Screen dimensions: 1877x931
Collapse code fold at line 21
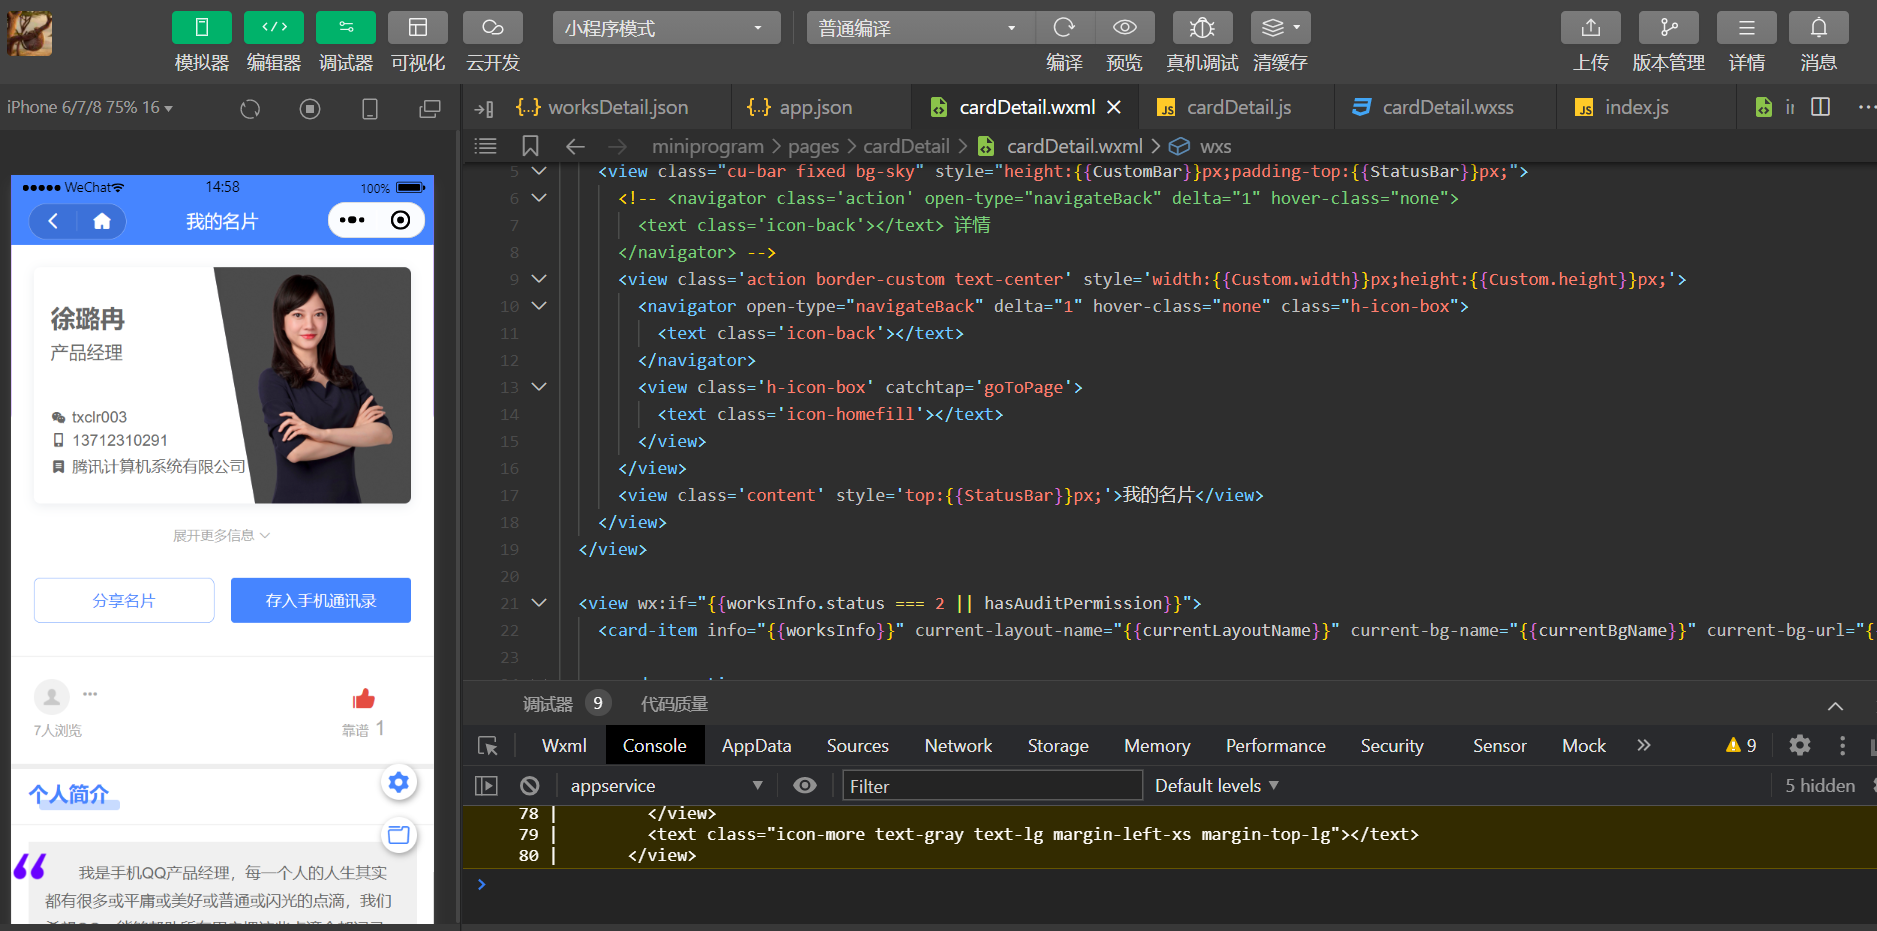(538, 603)
